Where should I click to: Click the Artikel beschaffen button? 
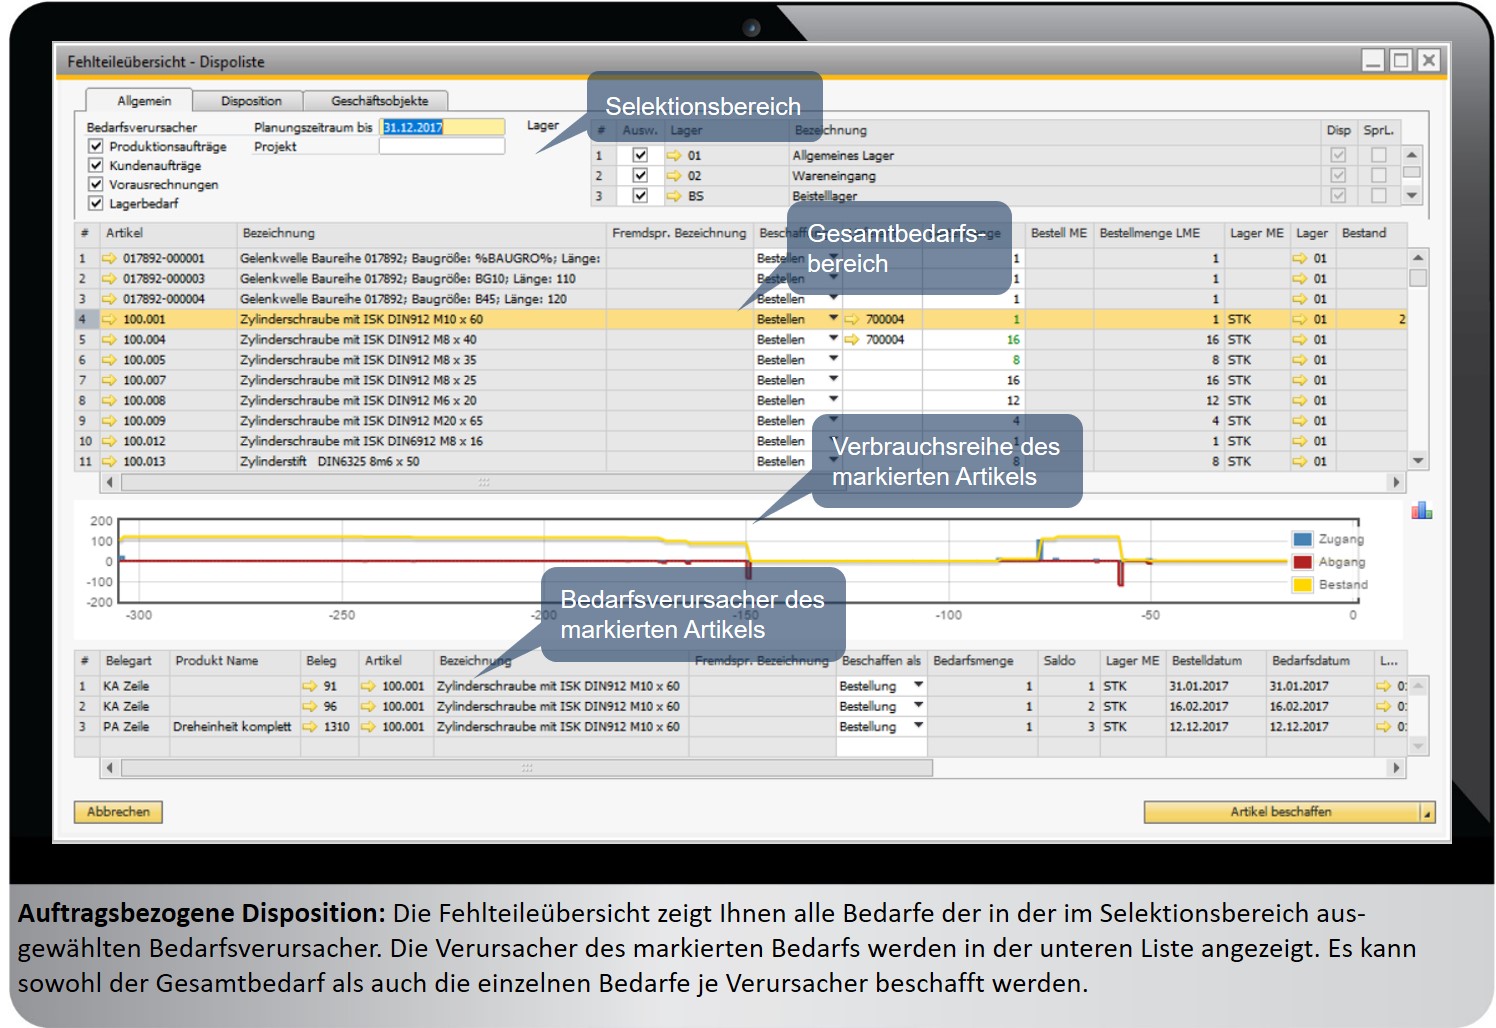(x=1281, y=812)
